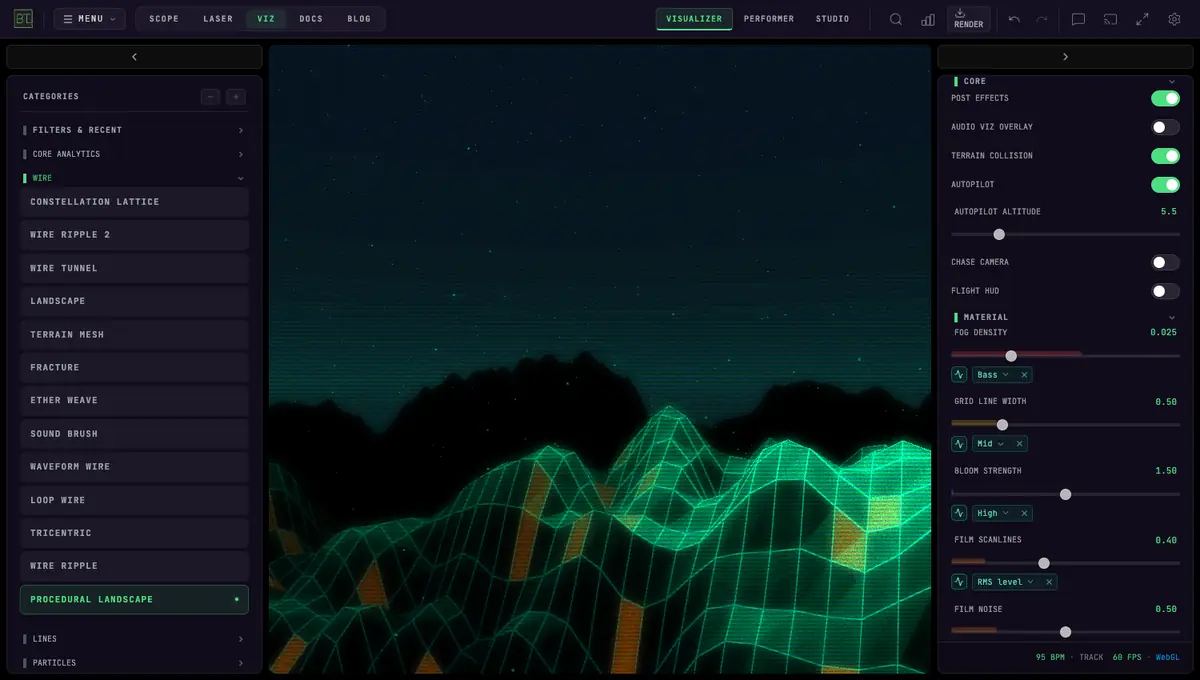The height and width of the screenshot is (680, 1200).
Task: Click Autopilot Altitude slider handle
Action: (999, 234)
